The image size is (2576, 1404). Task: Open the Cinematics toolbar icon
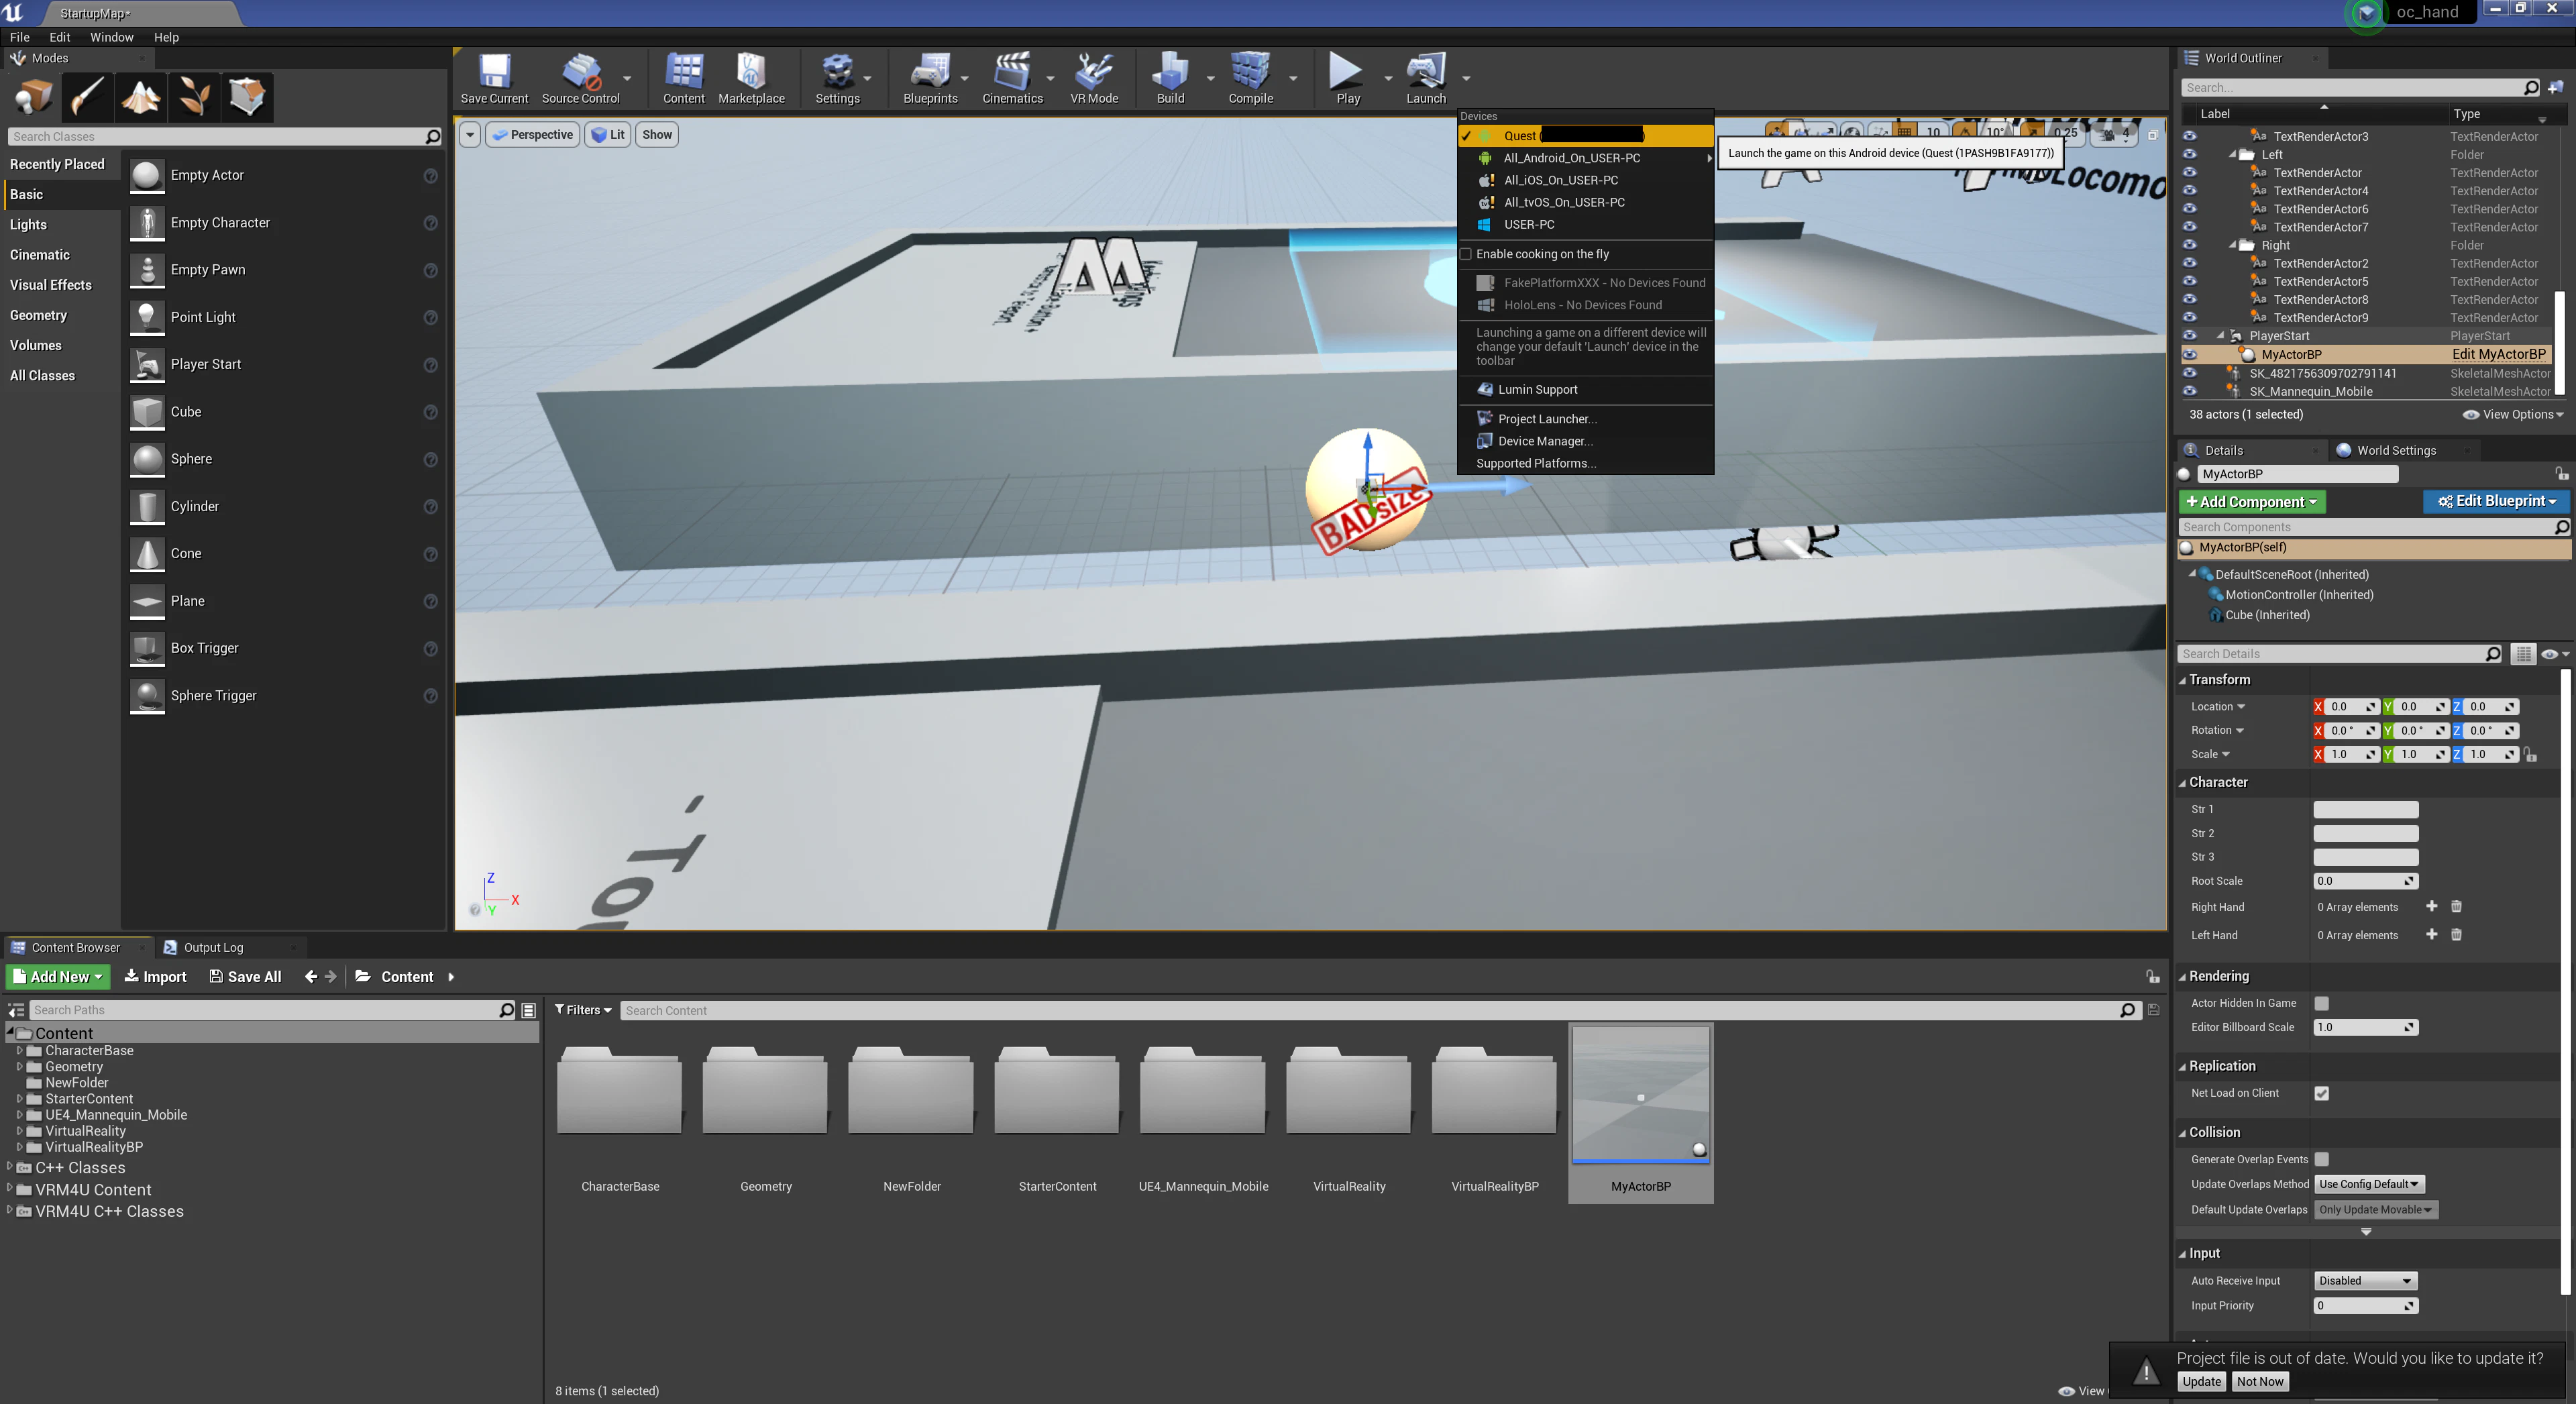pyautogui.click(x=1012, y=78)
